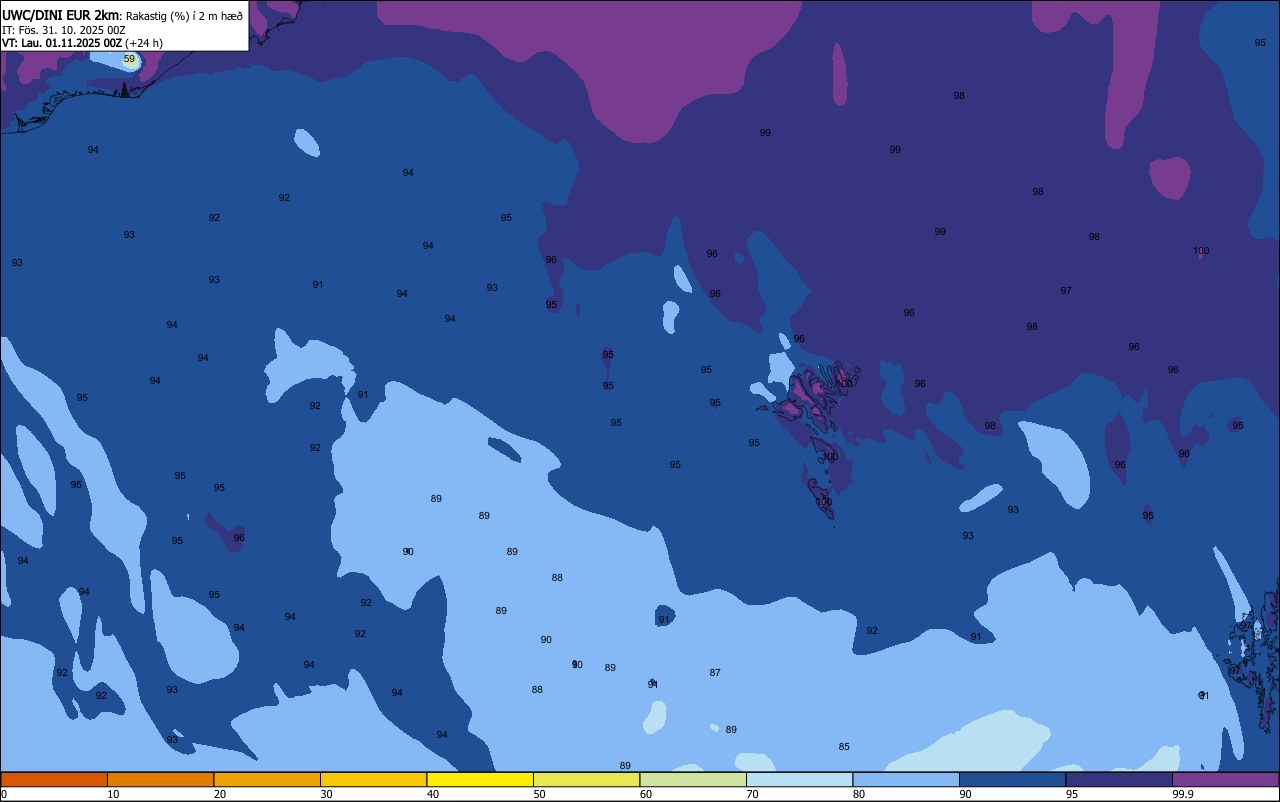The width and height of the screenshot is (1280, 802).
Task: Click the legend scale label 50
Action: [x=539, y=794]
